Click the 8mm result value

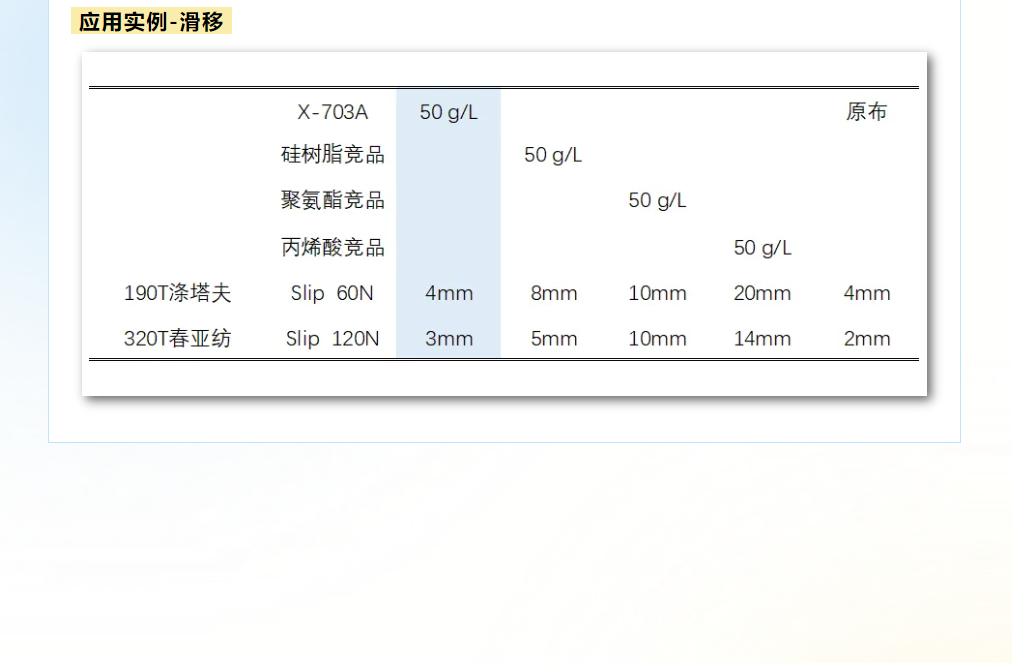[553, 293]
